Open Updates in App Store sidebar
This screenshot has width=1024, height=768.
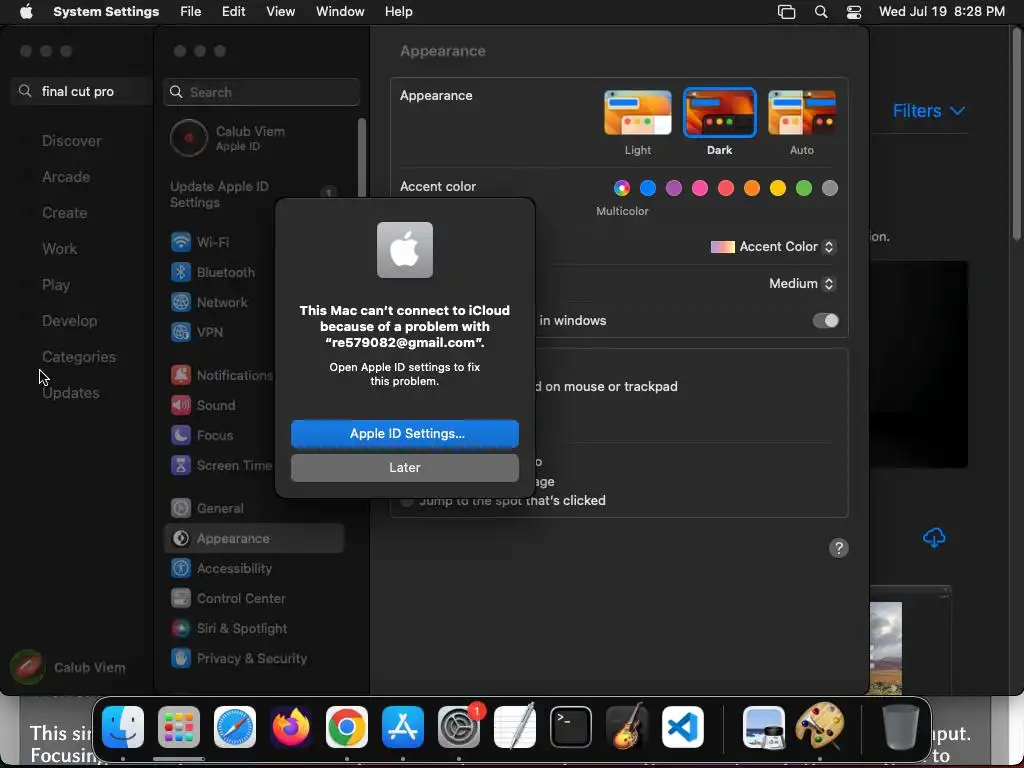(x=71, y=393)
